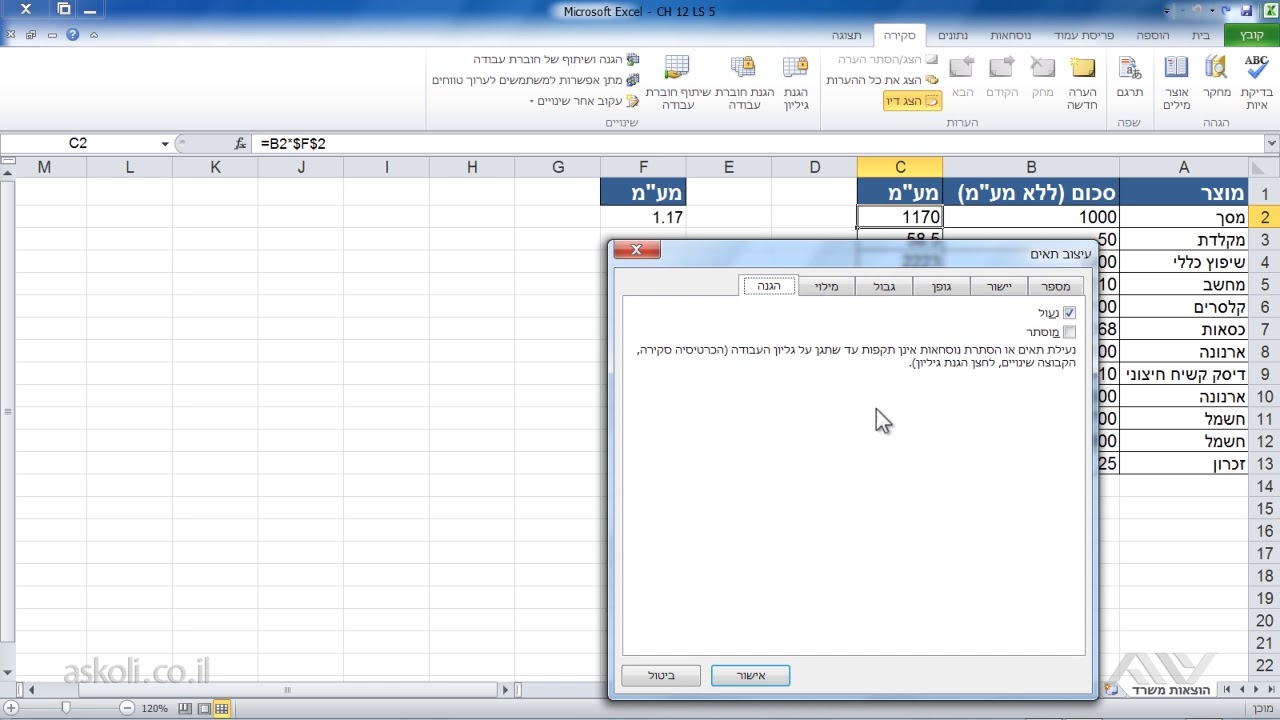Viewport: 1280px width, 720px height.
Task: Click Show All Comments (הצג את כל ההערות)
Action: [x=883, y=80]
